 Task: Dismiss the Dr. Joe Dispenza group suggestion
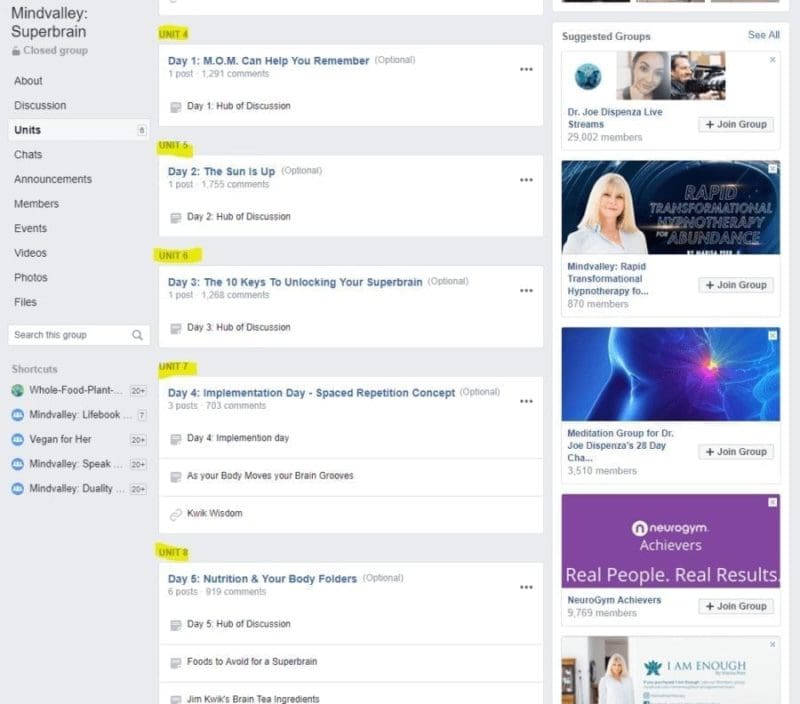pos(772,60)
